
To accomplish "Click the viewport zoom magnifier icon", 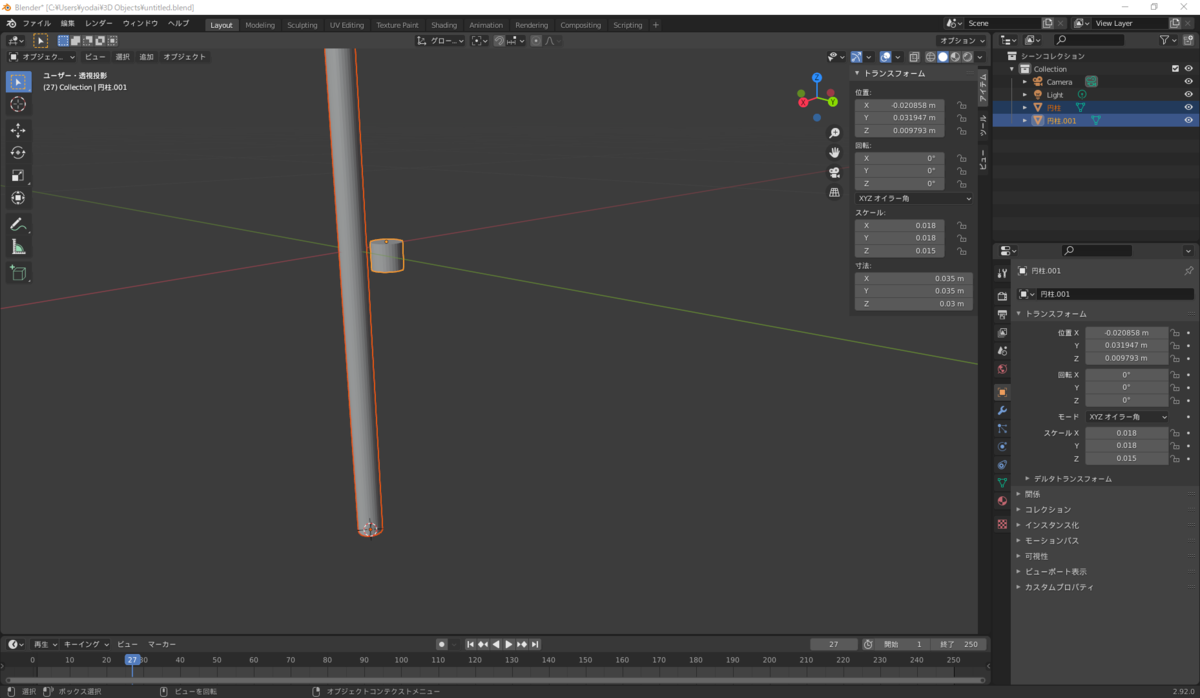I will pyautogui.click(x=834, y=133).
